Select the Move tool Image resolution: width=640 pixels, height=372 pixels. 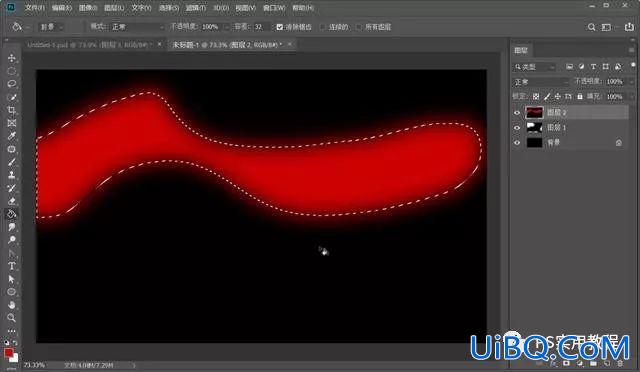(11, 58)
